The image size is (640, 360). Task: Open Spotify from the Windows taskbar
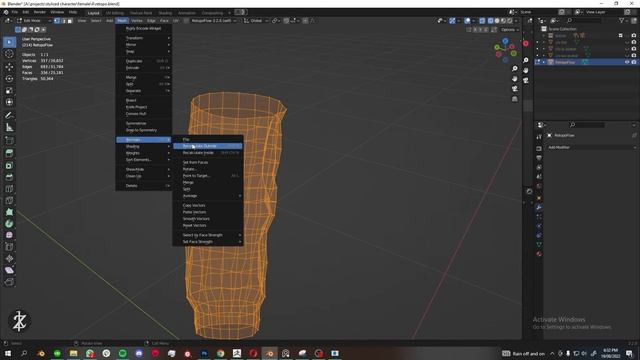point(123,353)
